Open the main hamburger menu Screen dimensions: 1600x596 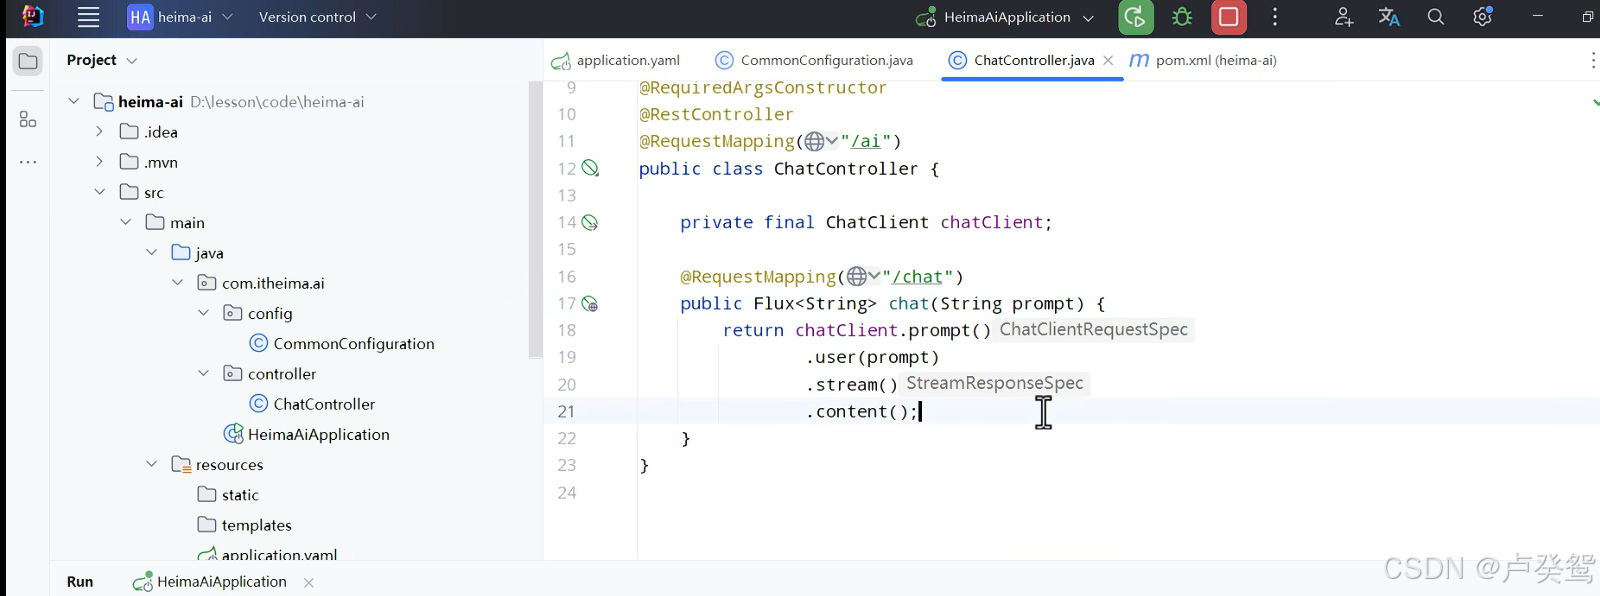pos(89,17)
